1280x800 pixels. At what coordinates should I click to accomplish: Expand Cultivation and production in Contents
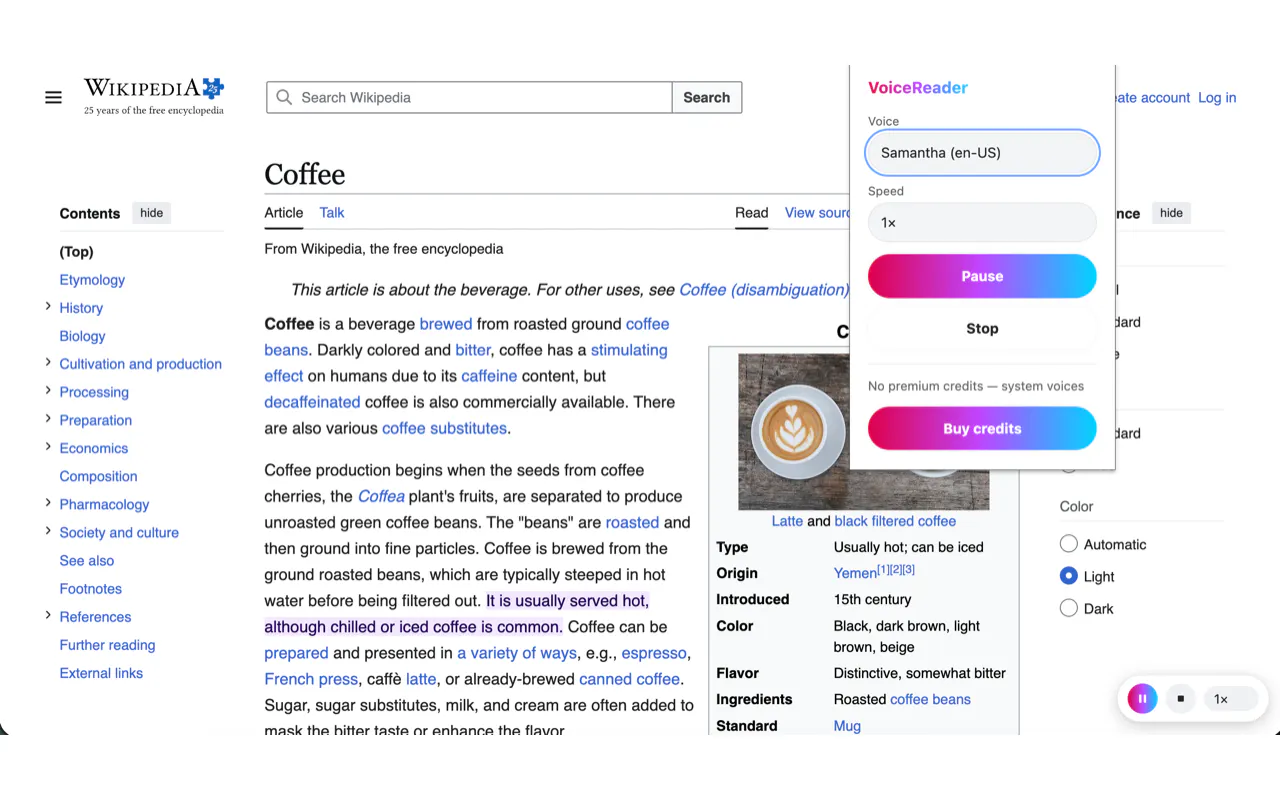click(x=48, y=363)
